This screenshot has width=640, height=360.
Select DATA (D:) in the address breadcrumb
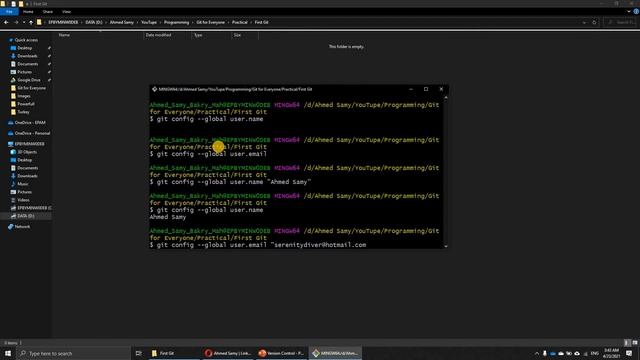[x=94, y=22]
